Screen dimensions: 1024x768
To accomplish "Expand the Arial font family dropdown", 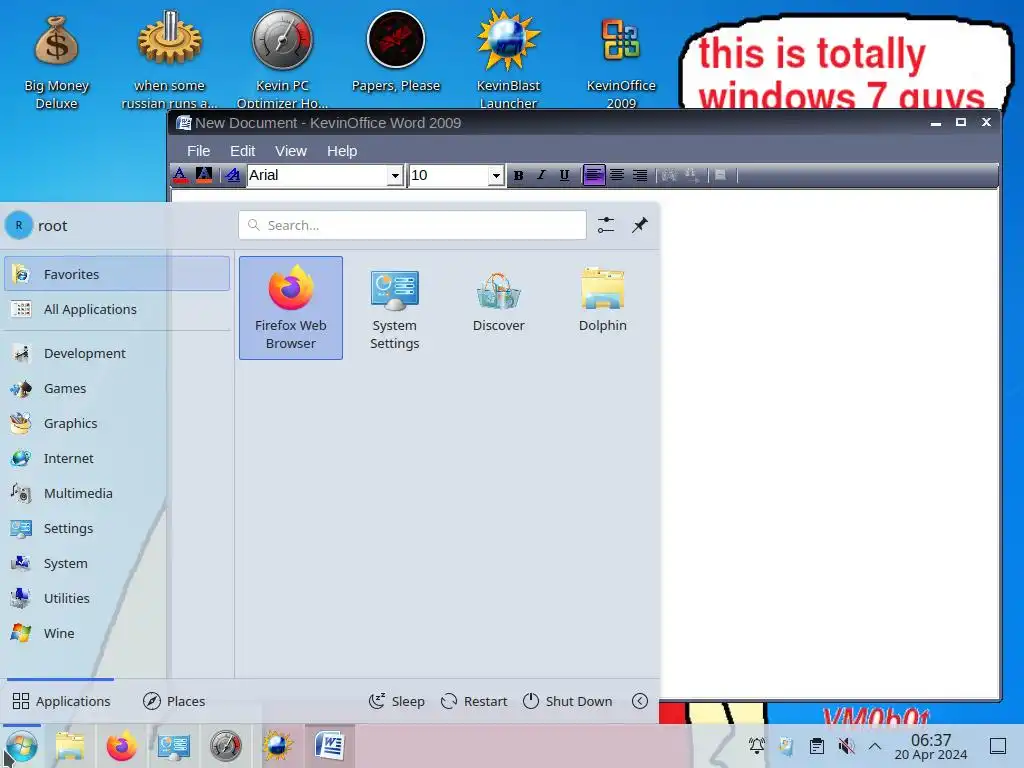I will [394, 176].
